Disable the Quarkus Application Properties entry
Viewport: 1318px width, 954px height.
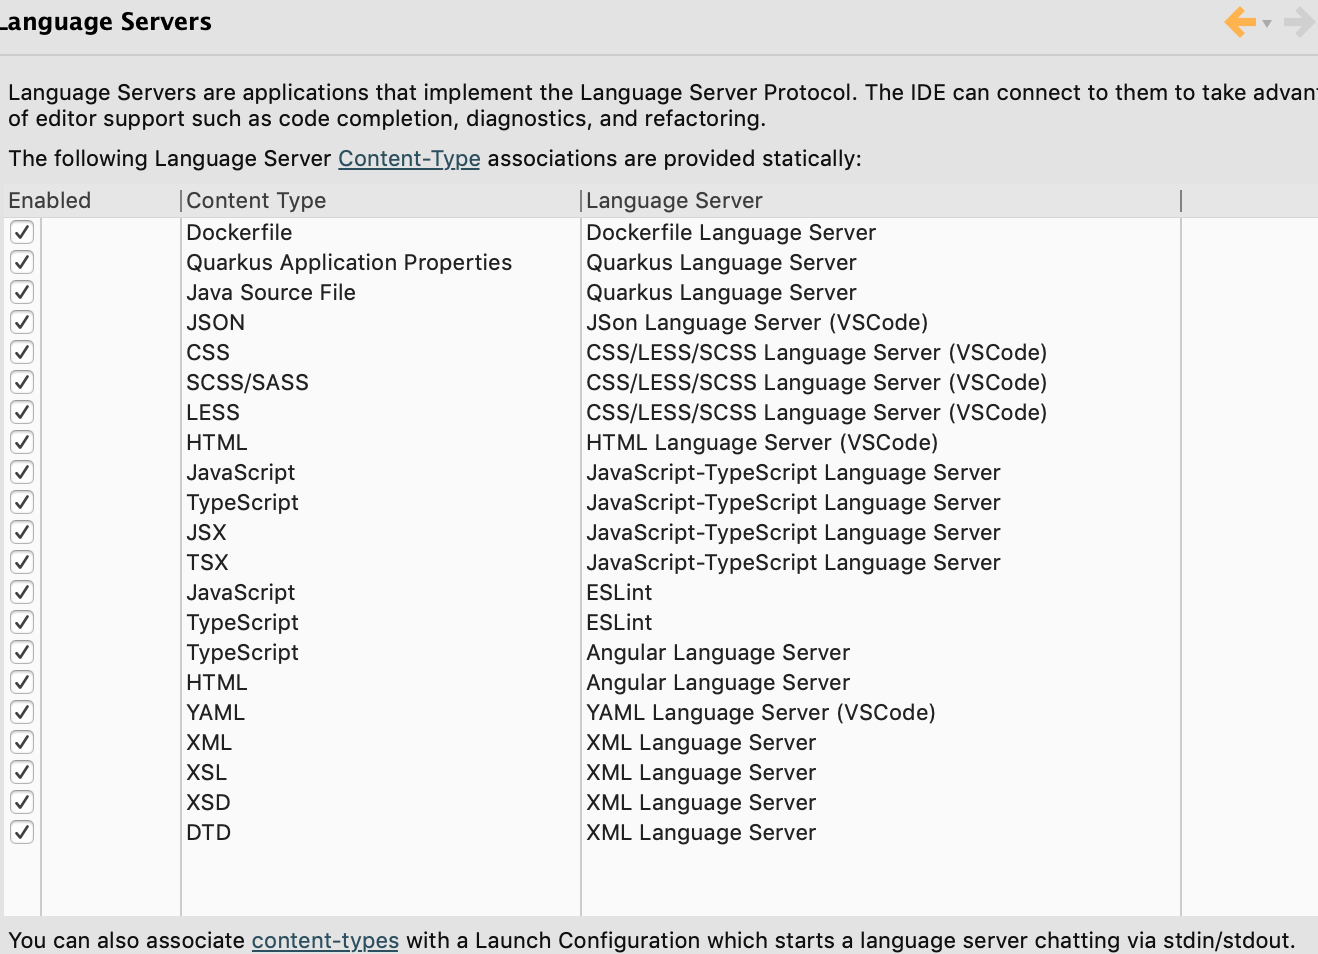21,262
